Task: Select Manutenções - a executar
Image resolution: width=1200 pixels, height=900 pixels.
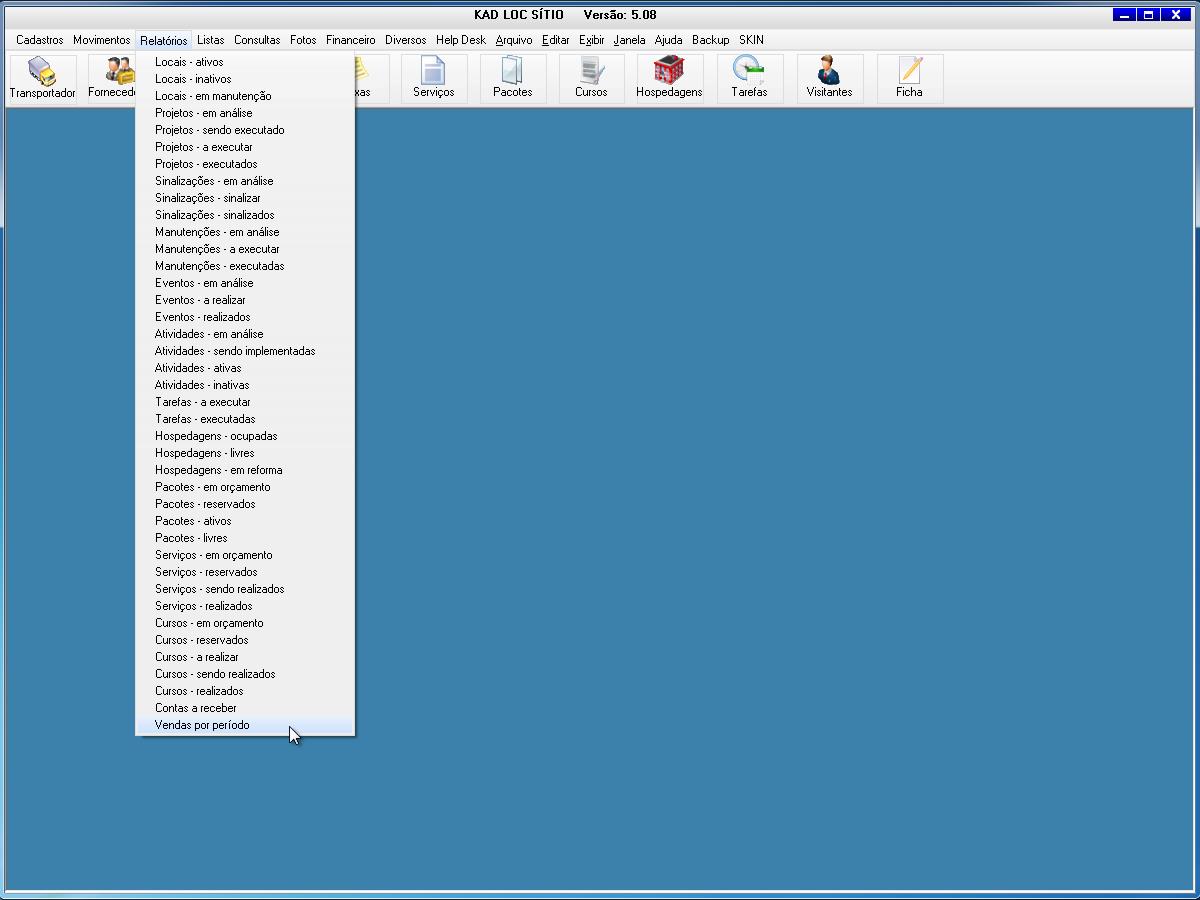Action: (245, 249)
